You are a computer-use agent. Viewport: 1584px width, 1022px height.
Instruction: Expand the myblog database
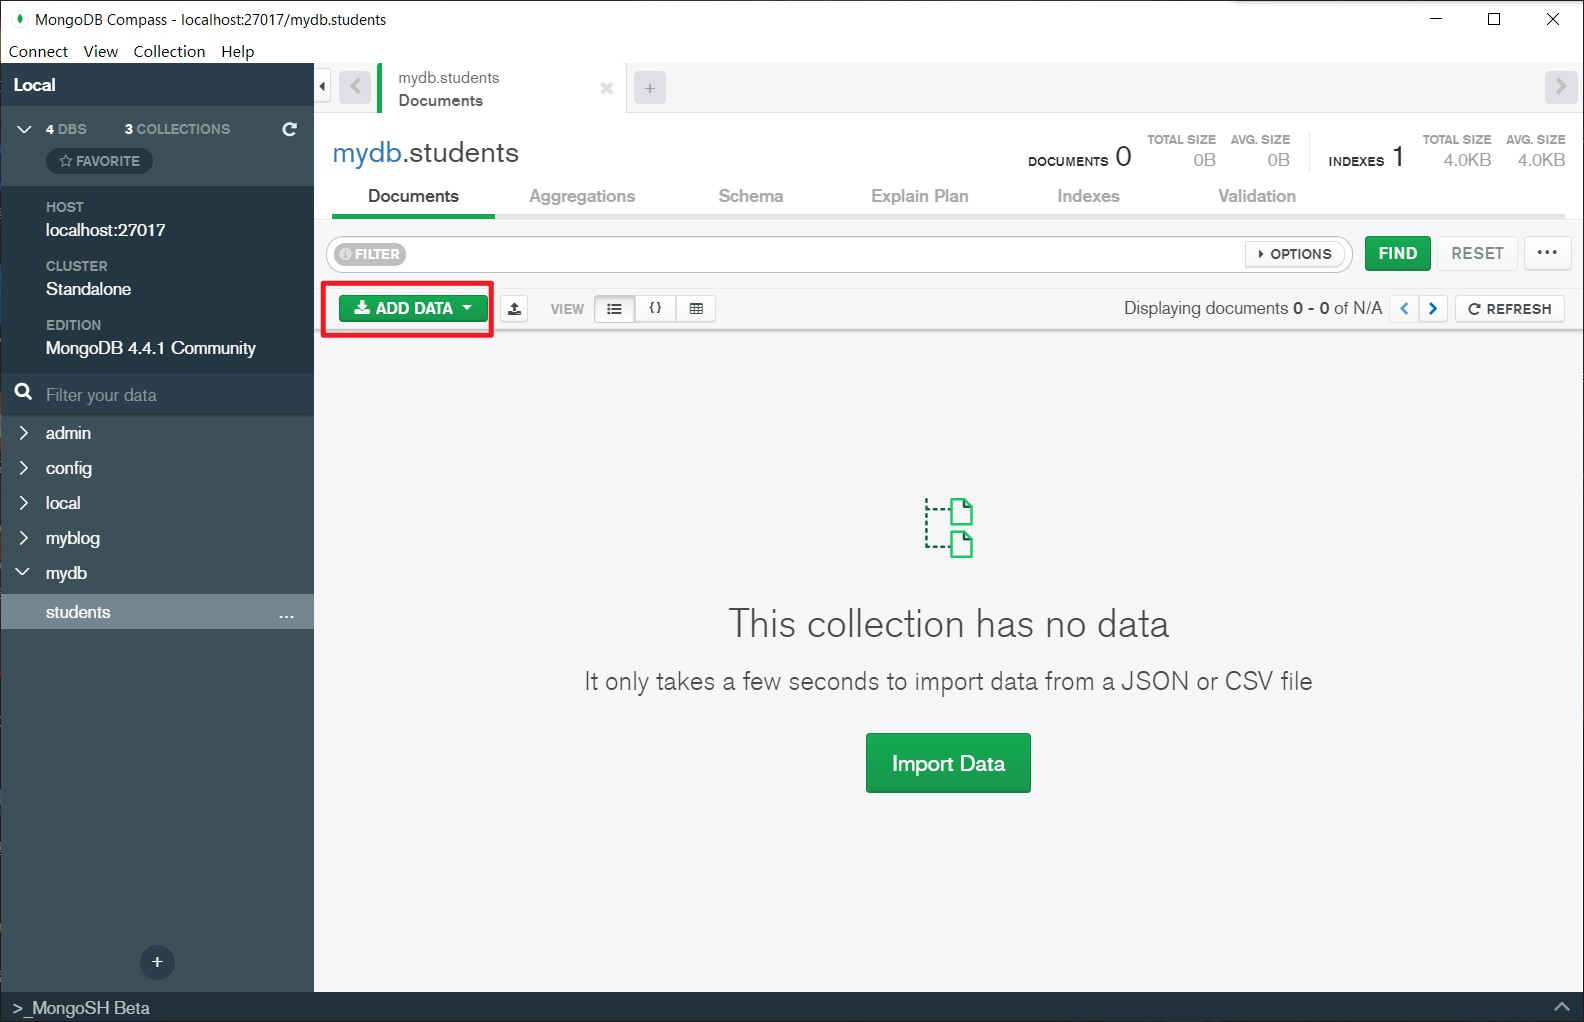click(x=23, y=538)
